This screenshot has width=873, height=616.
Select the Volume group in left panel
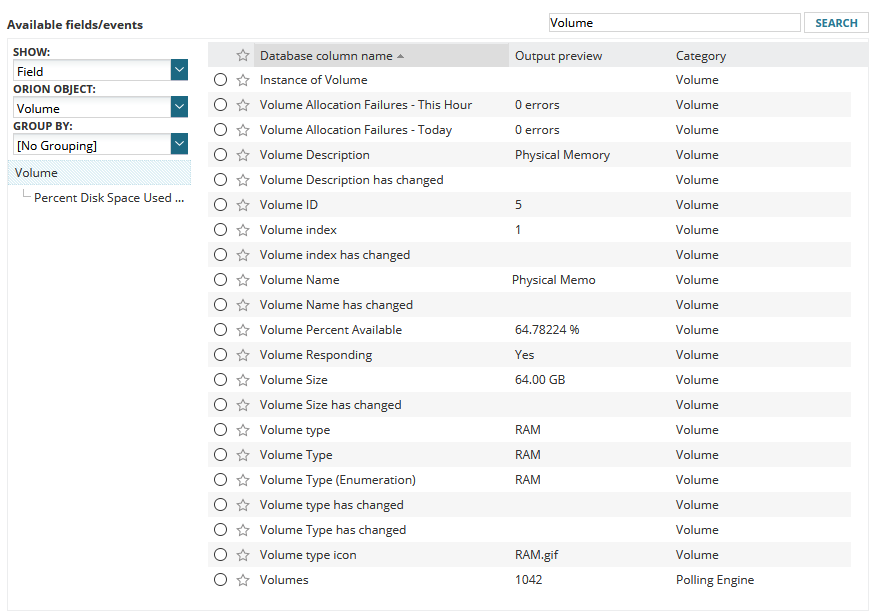36,172
